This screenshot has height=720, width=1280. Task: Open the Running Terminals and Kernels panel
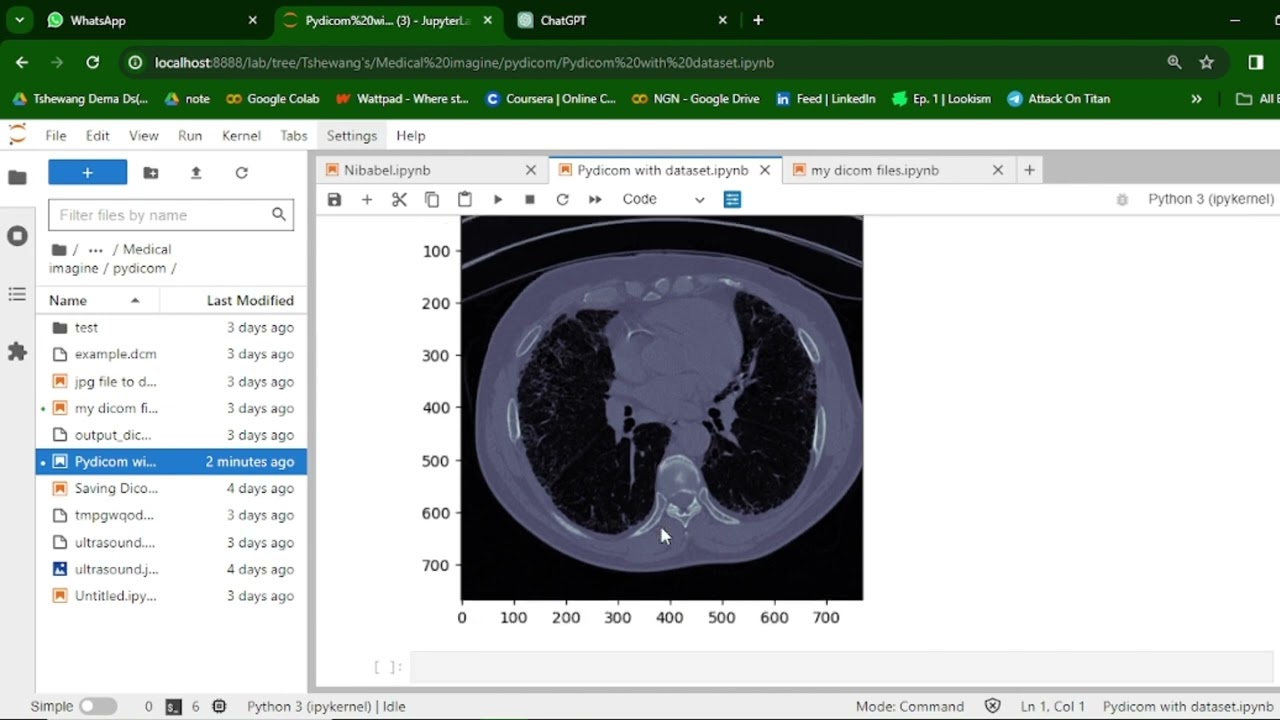click(x=17, y=236)
